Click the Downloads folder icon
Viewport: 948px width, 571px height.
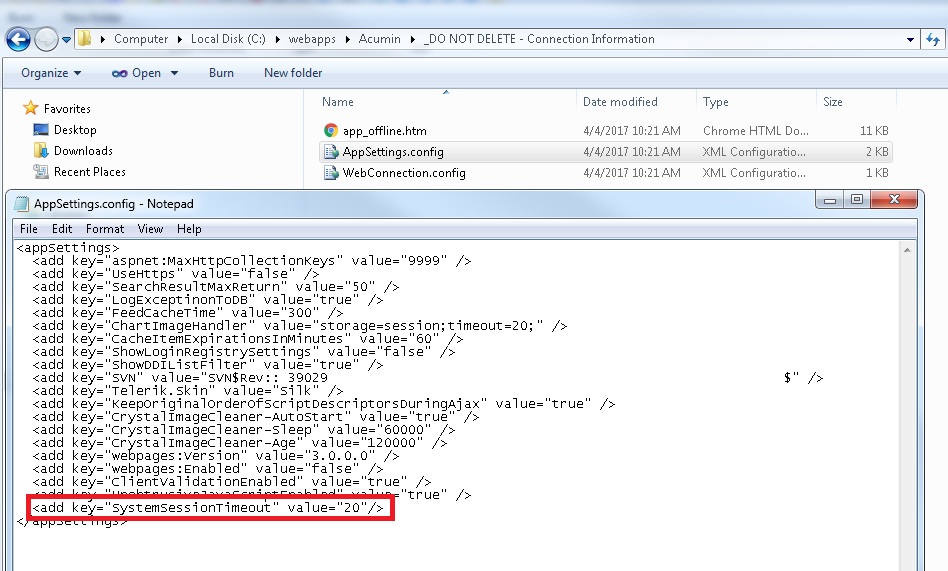click(x=41, y=150)
